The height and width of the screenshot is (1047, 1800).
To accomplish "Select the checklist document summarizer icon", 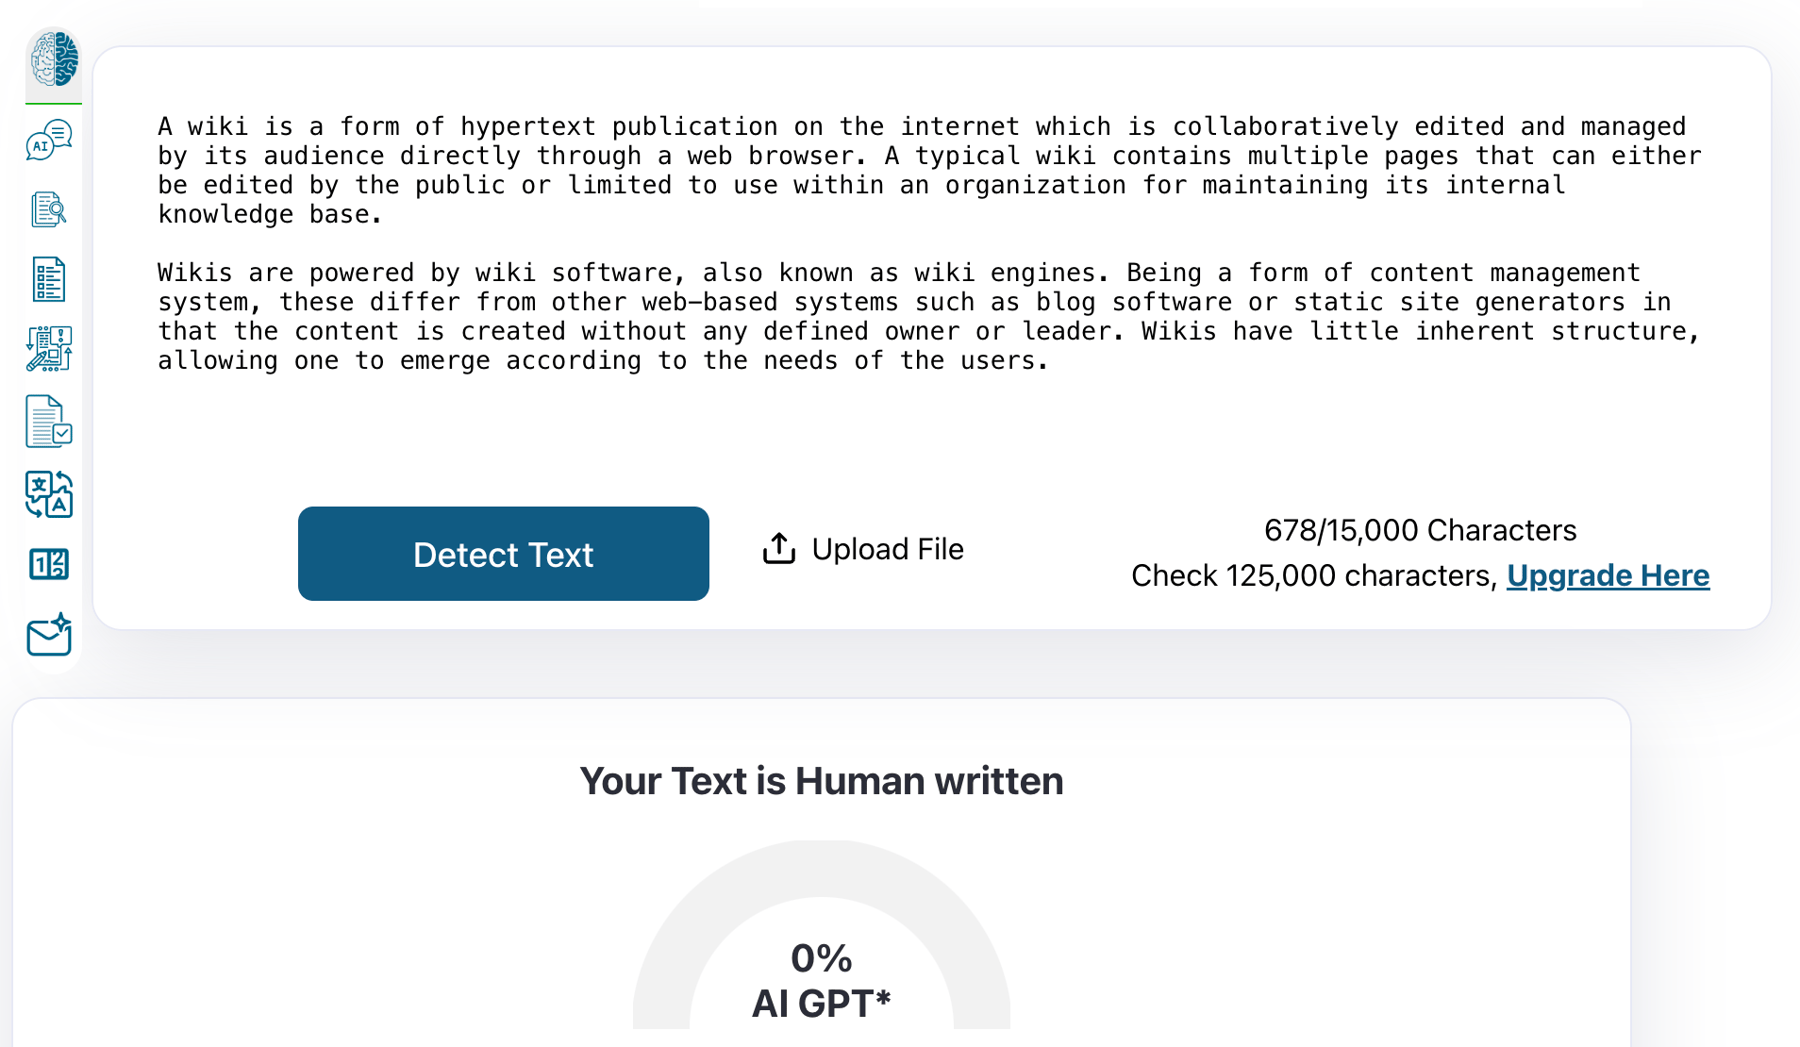I will 49,279.
